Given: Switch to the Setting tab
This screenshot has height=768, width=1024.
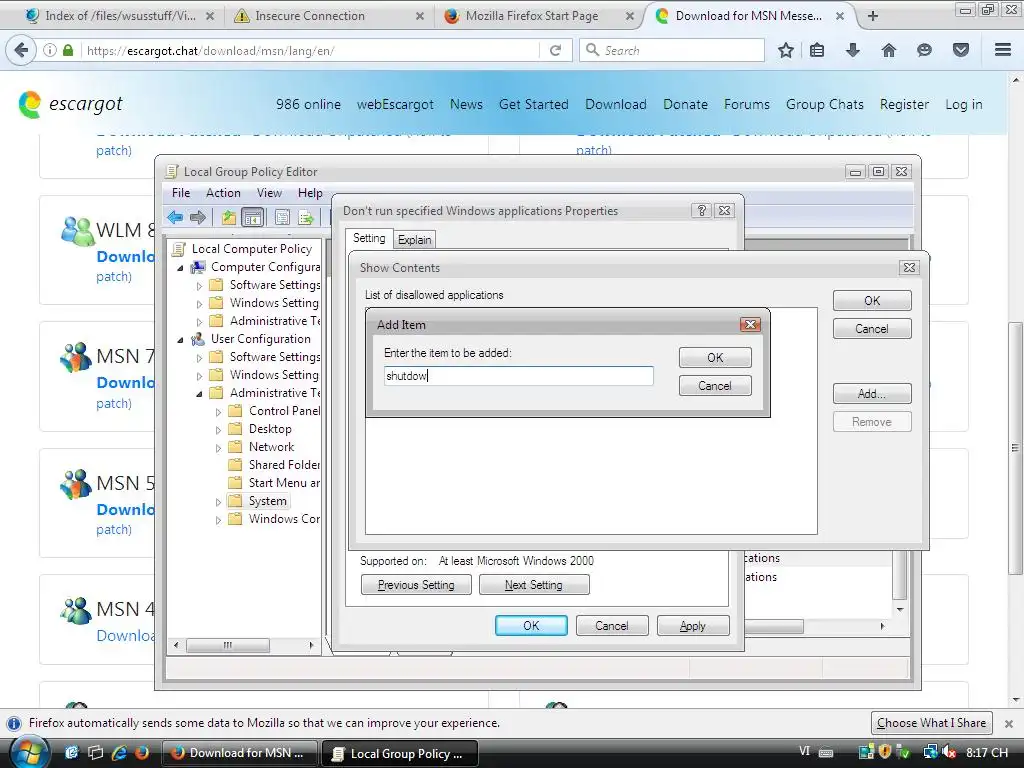Looking at the screenshot, I should [369, 238].
